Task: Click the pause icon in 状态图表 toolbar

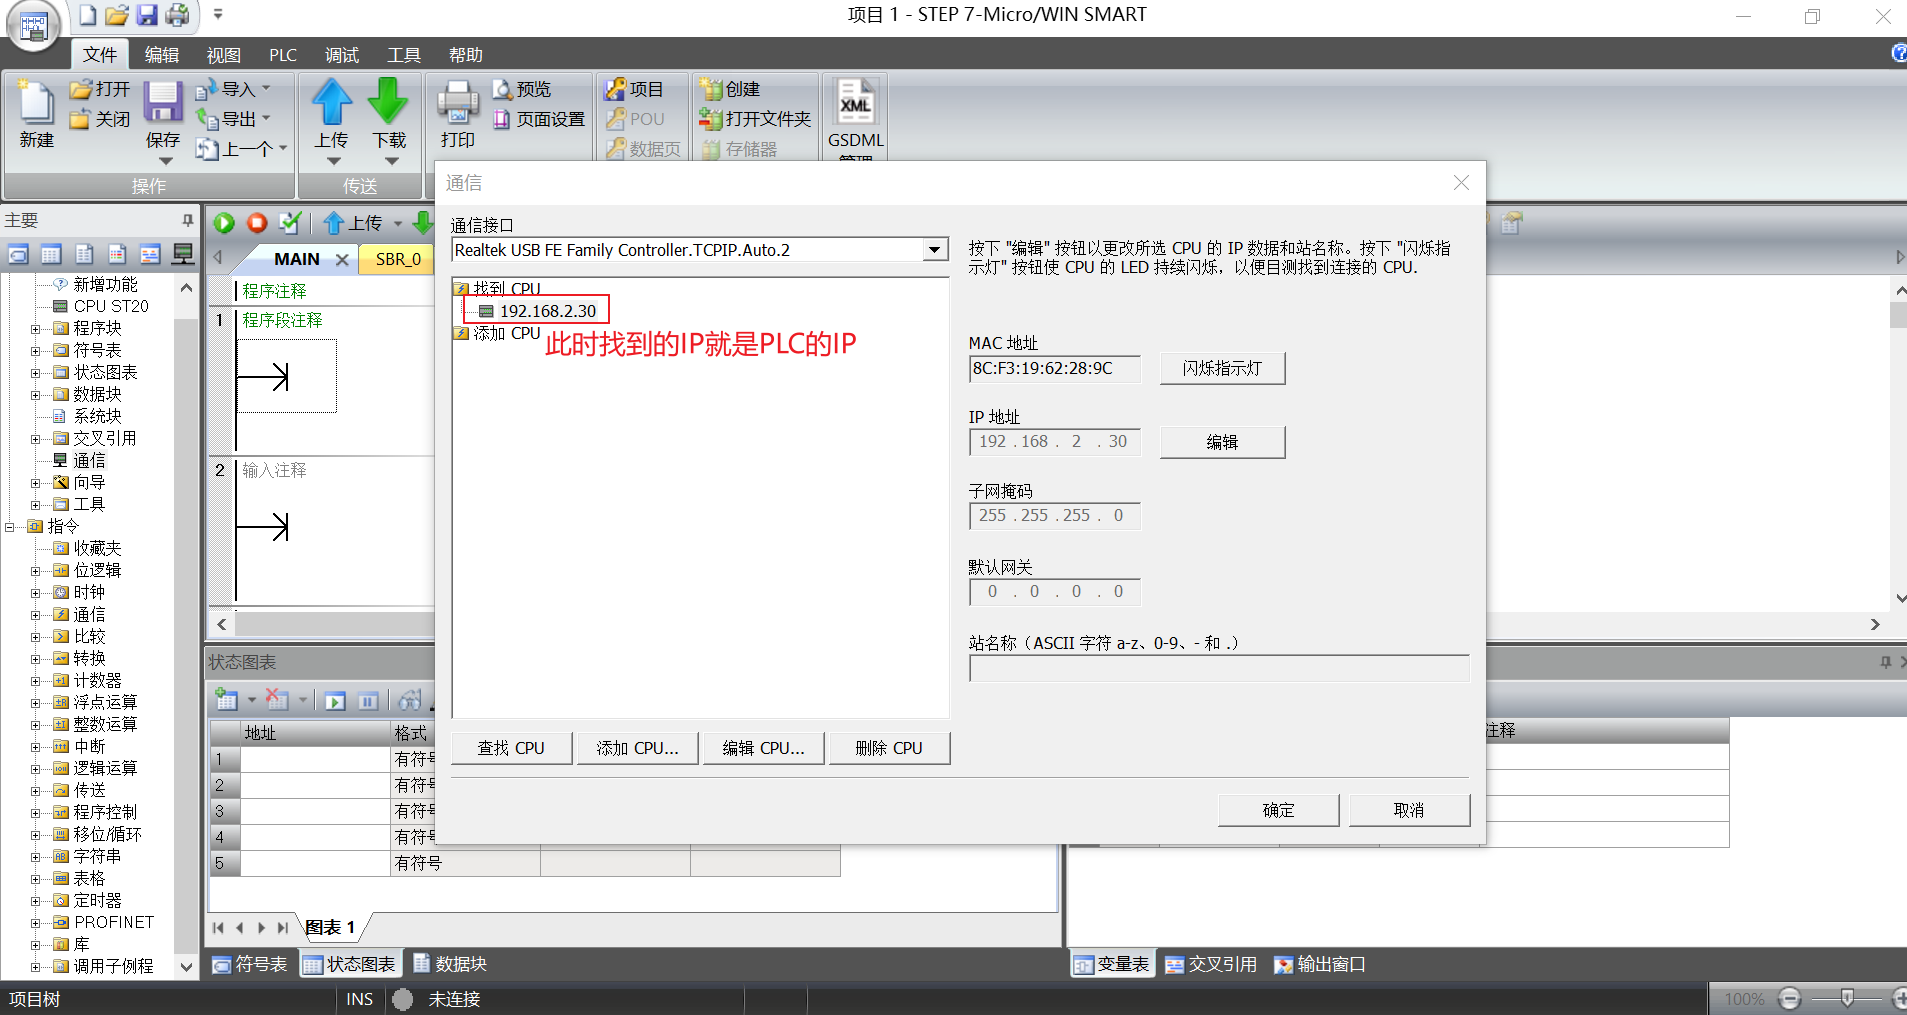Action: click(x=368, y=701)
